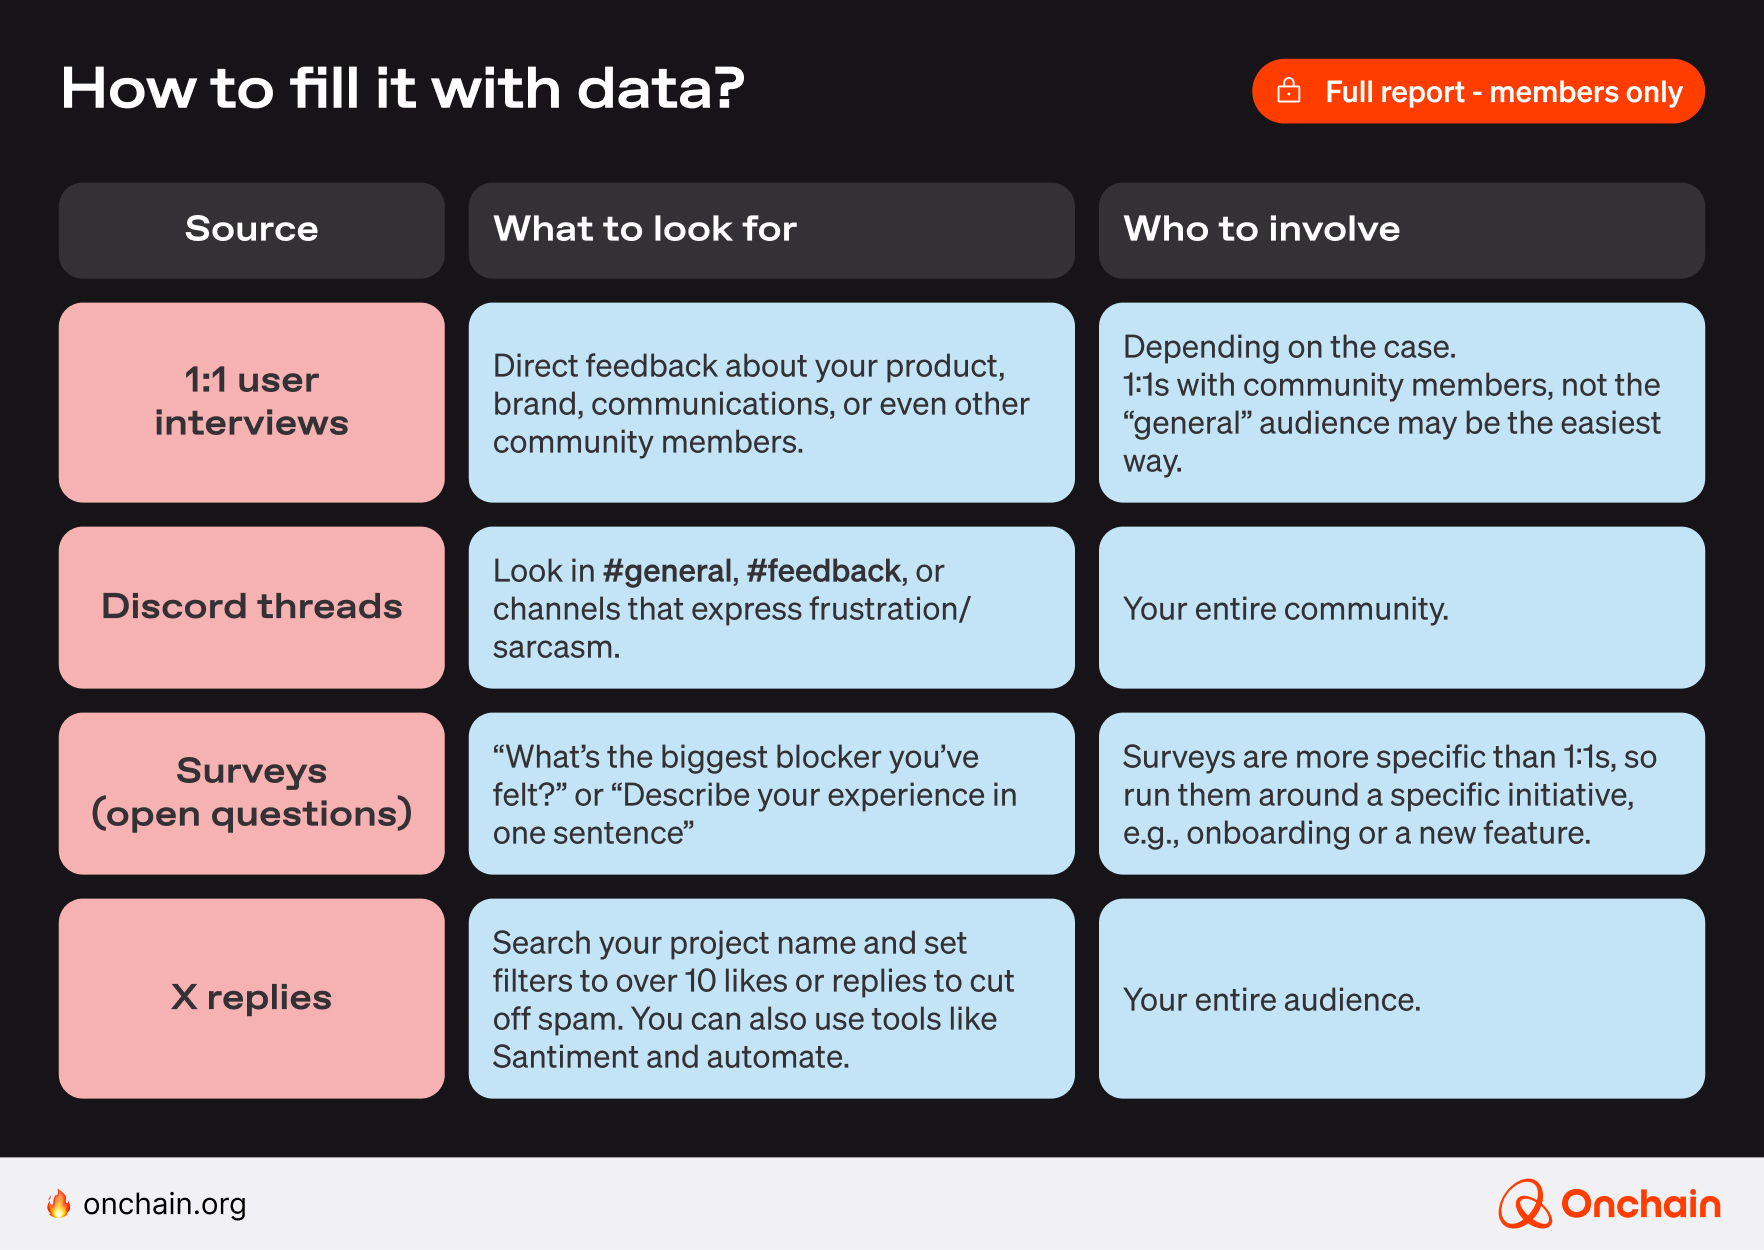
Task: Select the Your entire audience cell
Action: (x=1401, y=999)
